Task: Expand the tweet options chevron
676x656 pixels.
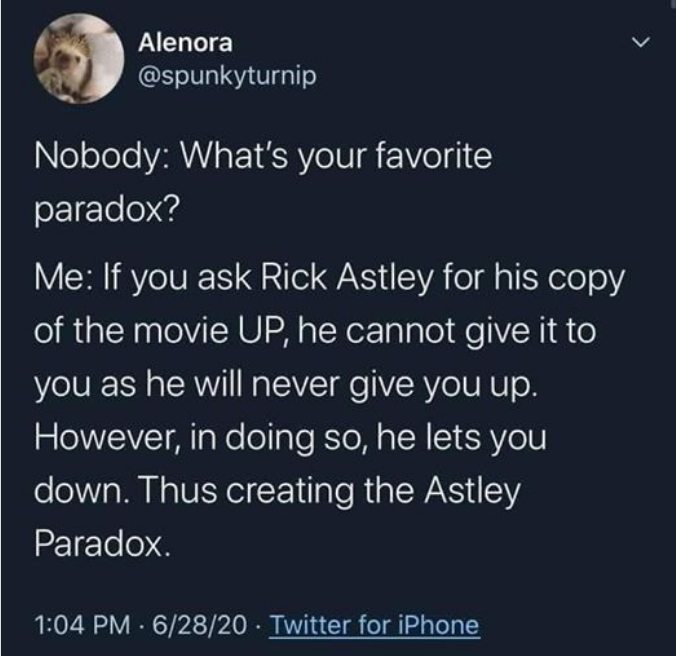Action: click(640, 42)
